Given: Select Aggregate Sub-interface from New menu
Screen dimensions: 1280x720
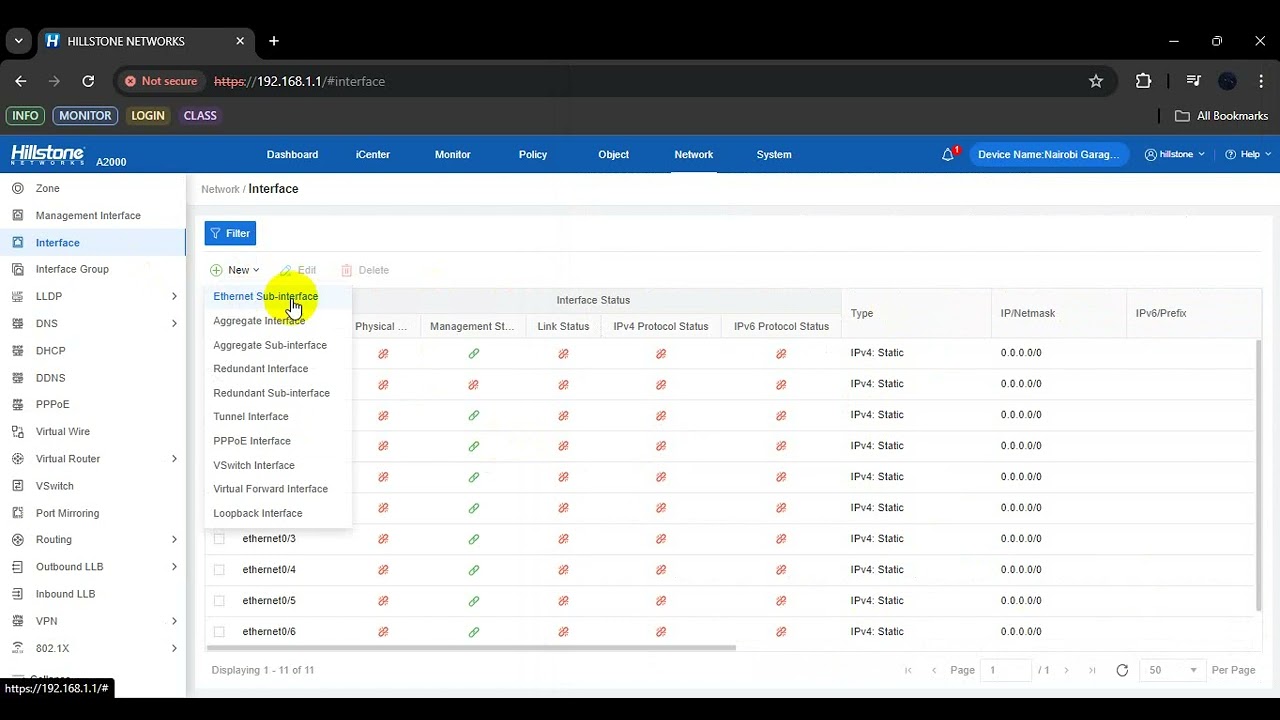Looking at the screenshot, I should click(270, 345).
